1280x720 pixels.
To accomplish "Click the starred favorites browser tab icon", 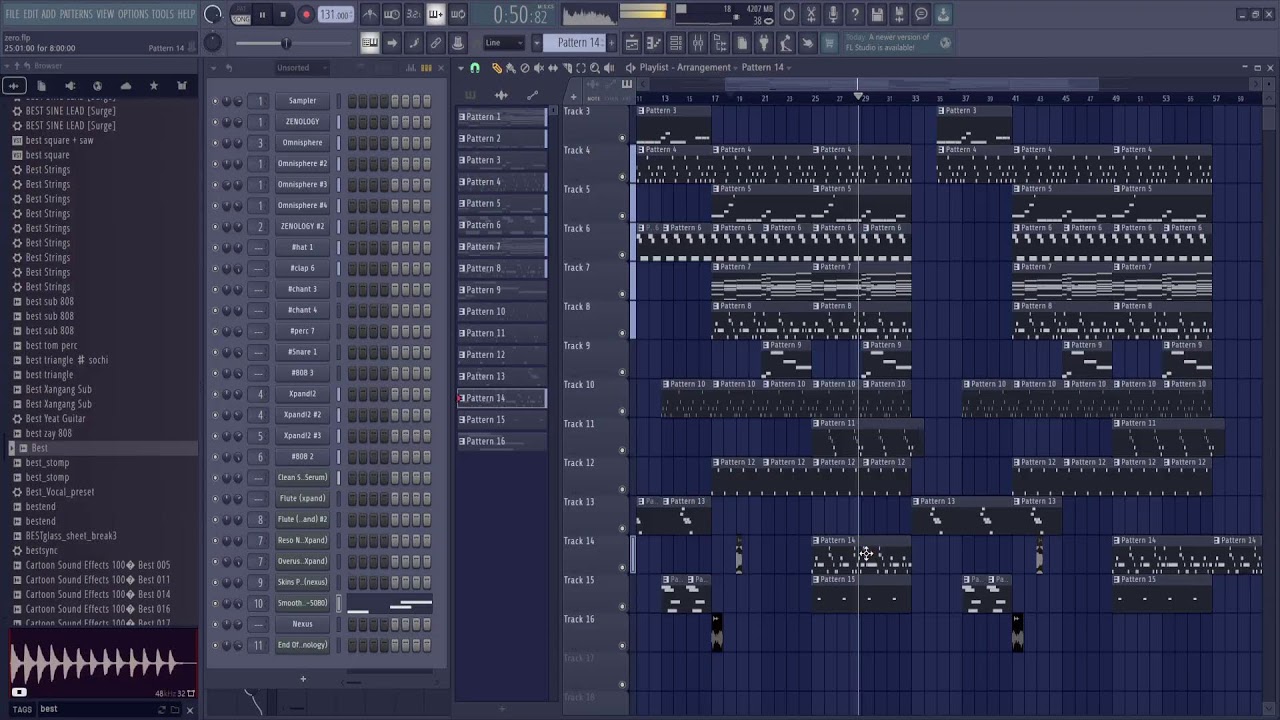I will point(154,86).
